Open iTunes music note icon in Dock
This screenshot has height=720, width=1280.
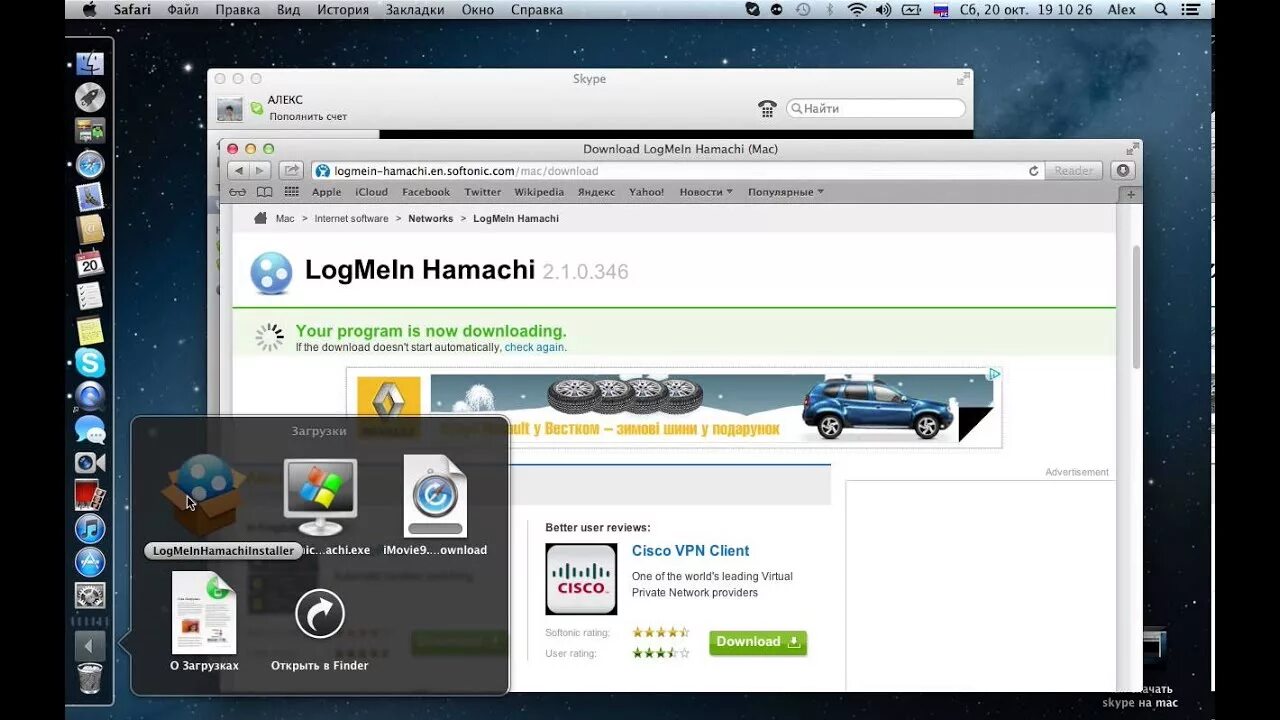point(90,529)
